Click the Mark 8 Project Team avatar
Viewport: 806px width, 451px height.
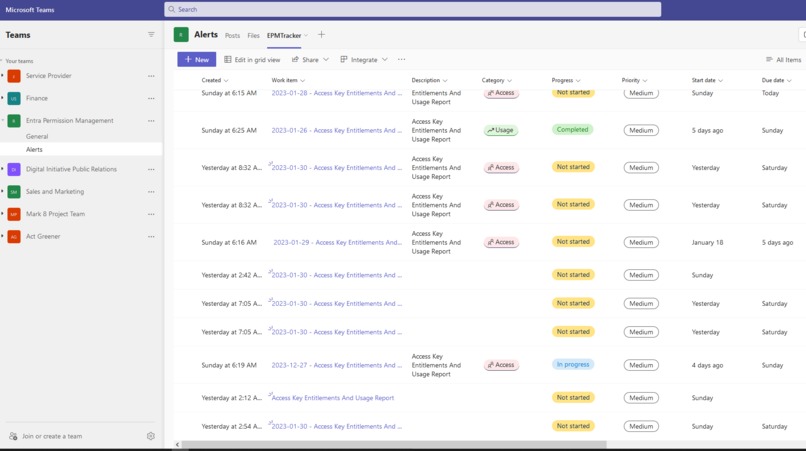tap(14, 214)
